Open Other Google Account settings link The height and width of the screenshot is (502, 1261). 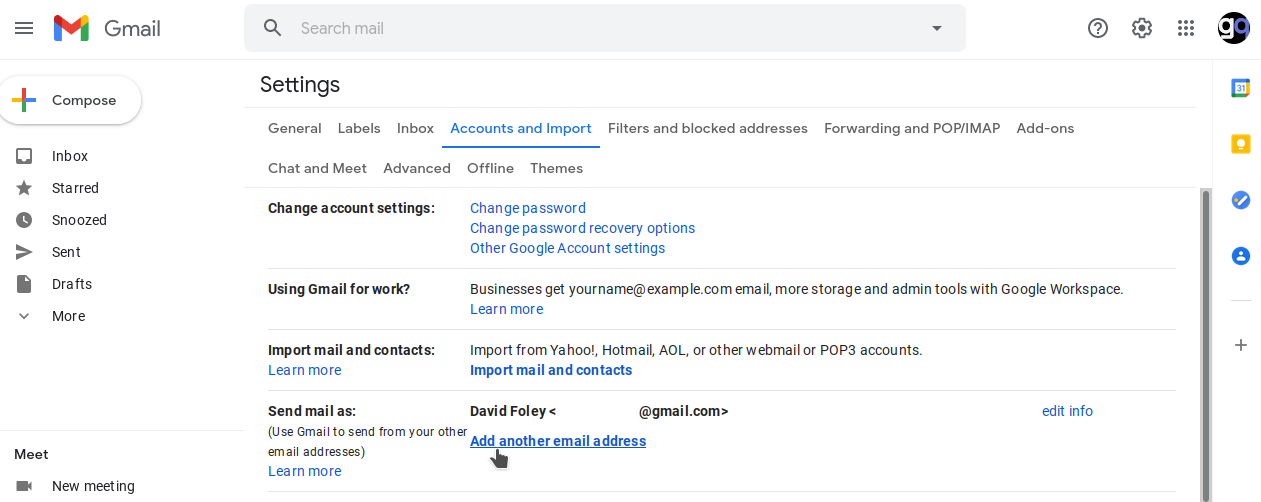tap(567, 248)
